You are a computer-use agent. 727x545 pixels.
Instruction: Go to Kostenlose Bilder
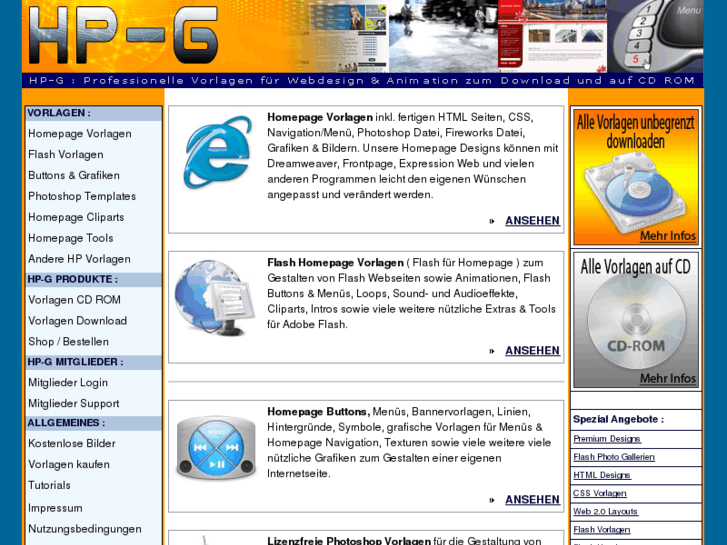coord(72,443)
